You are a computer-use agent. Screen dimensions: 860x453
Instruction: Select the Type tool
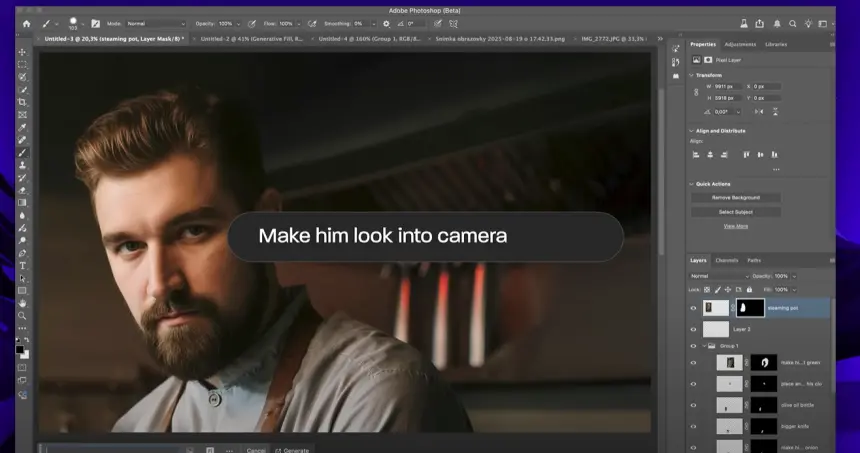[22, 265]
